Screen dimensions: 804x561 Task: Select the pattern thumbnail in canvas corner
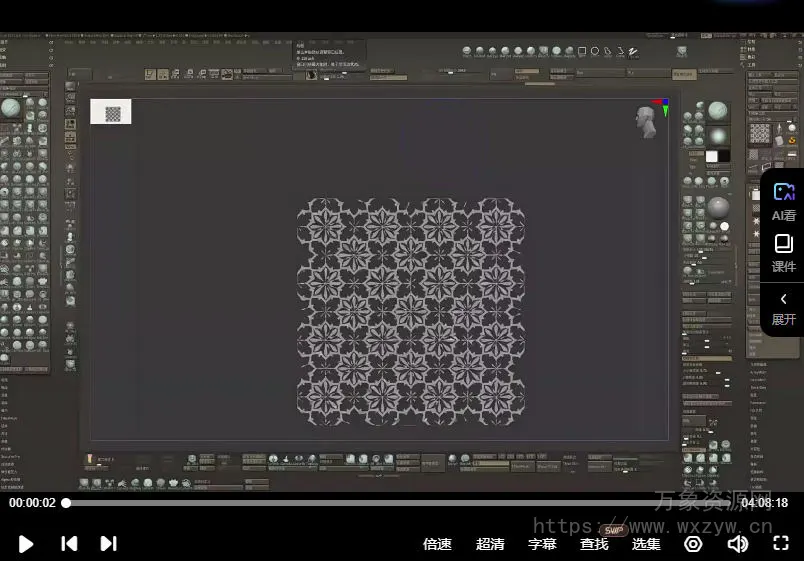coord(111,113)
